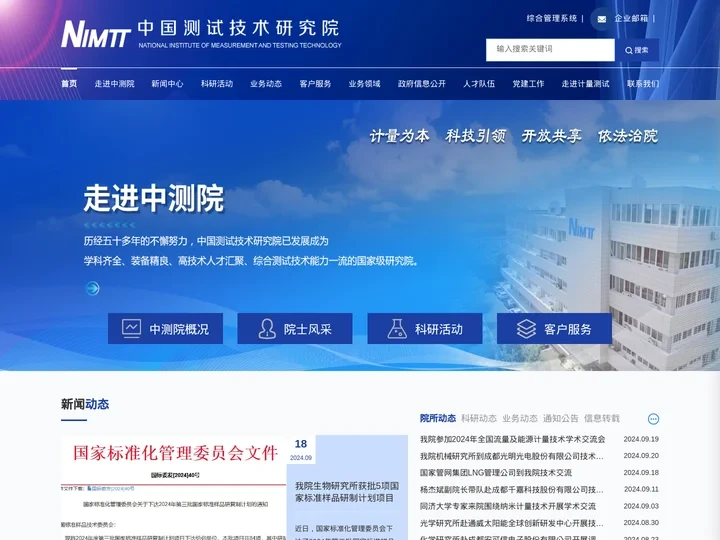Switch to 院所动态 news tab
The width and height of the screenshot is (720, 540).
pos(438,418)
